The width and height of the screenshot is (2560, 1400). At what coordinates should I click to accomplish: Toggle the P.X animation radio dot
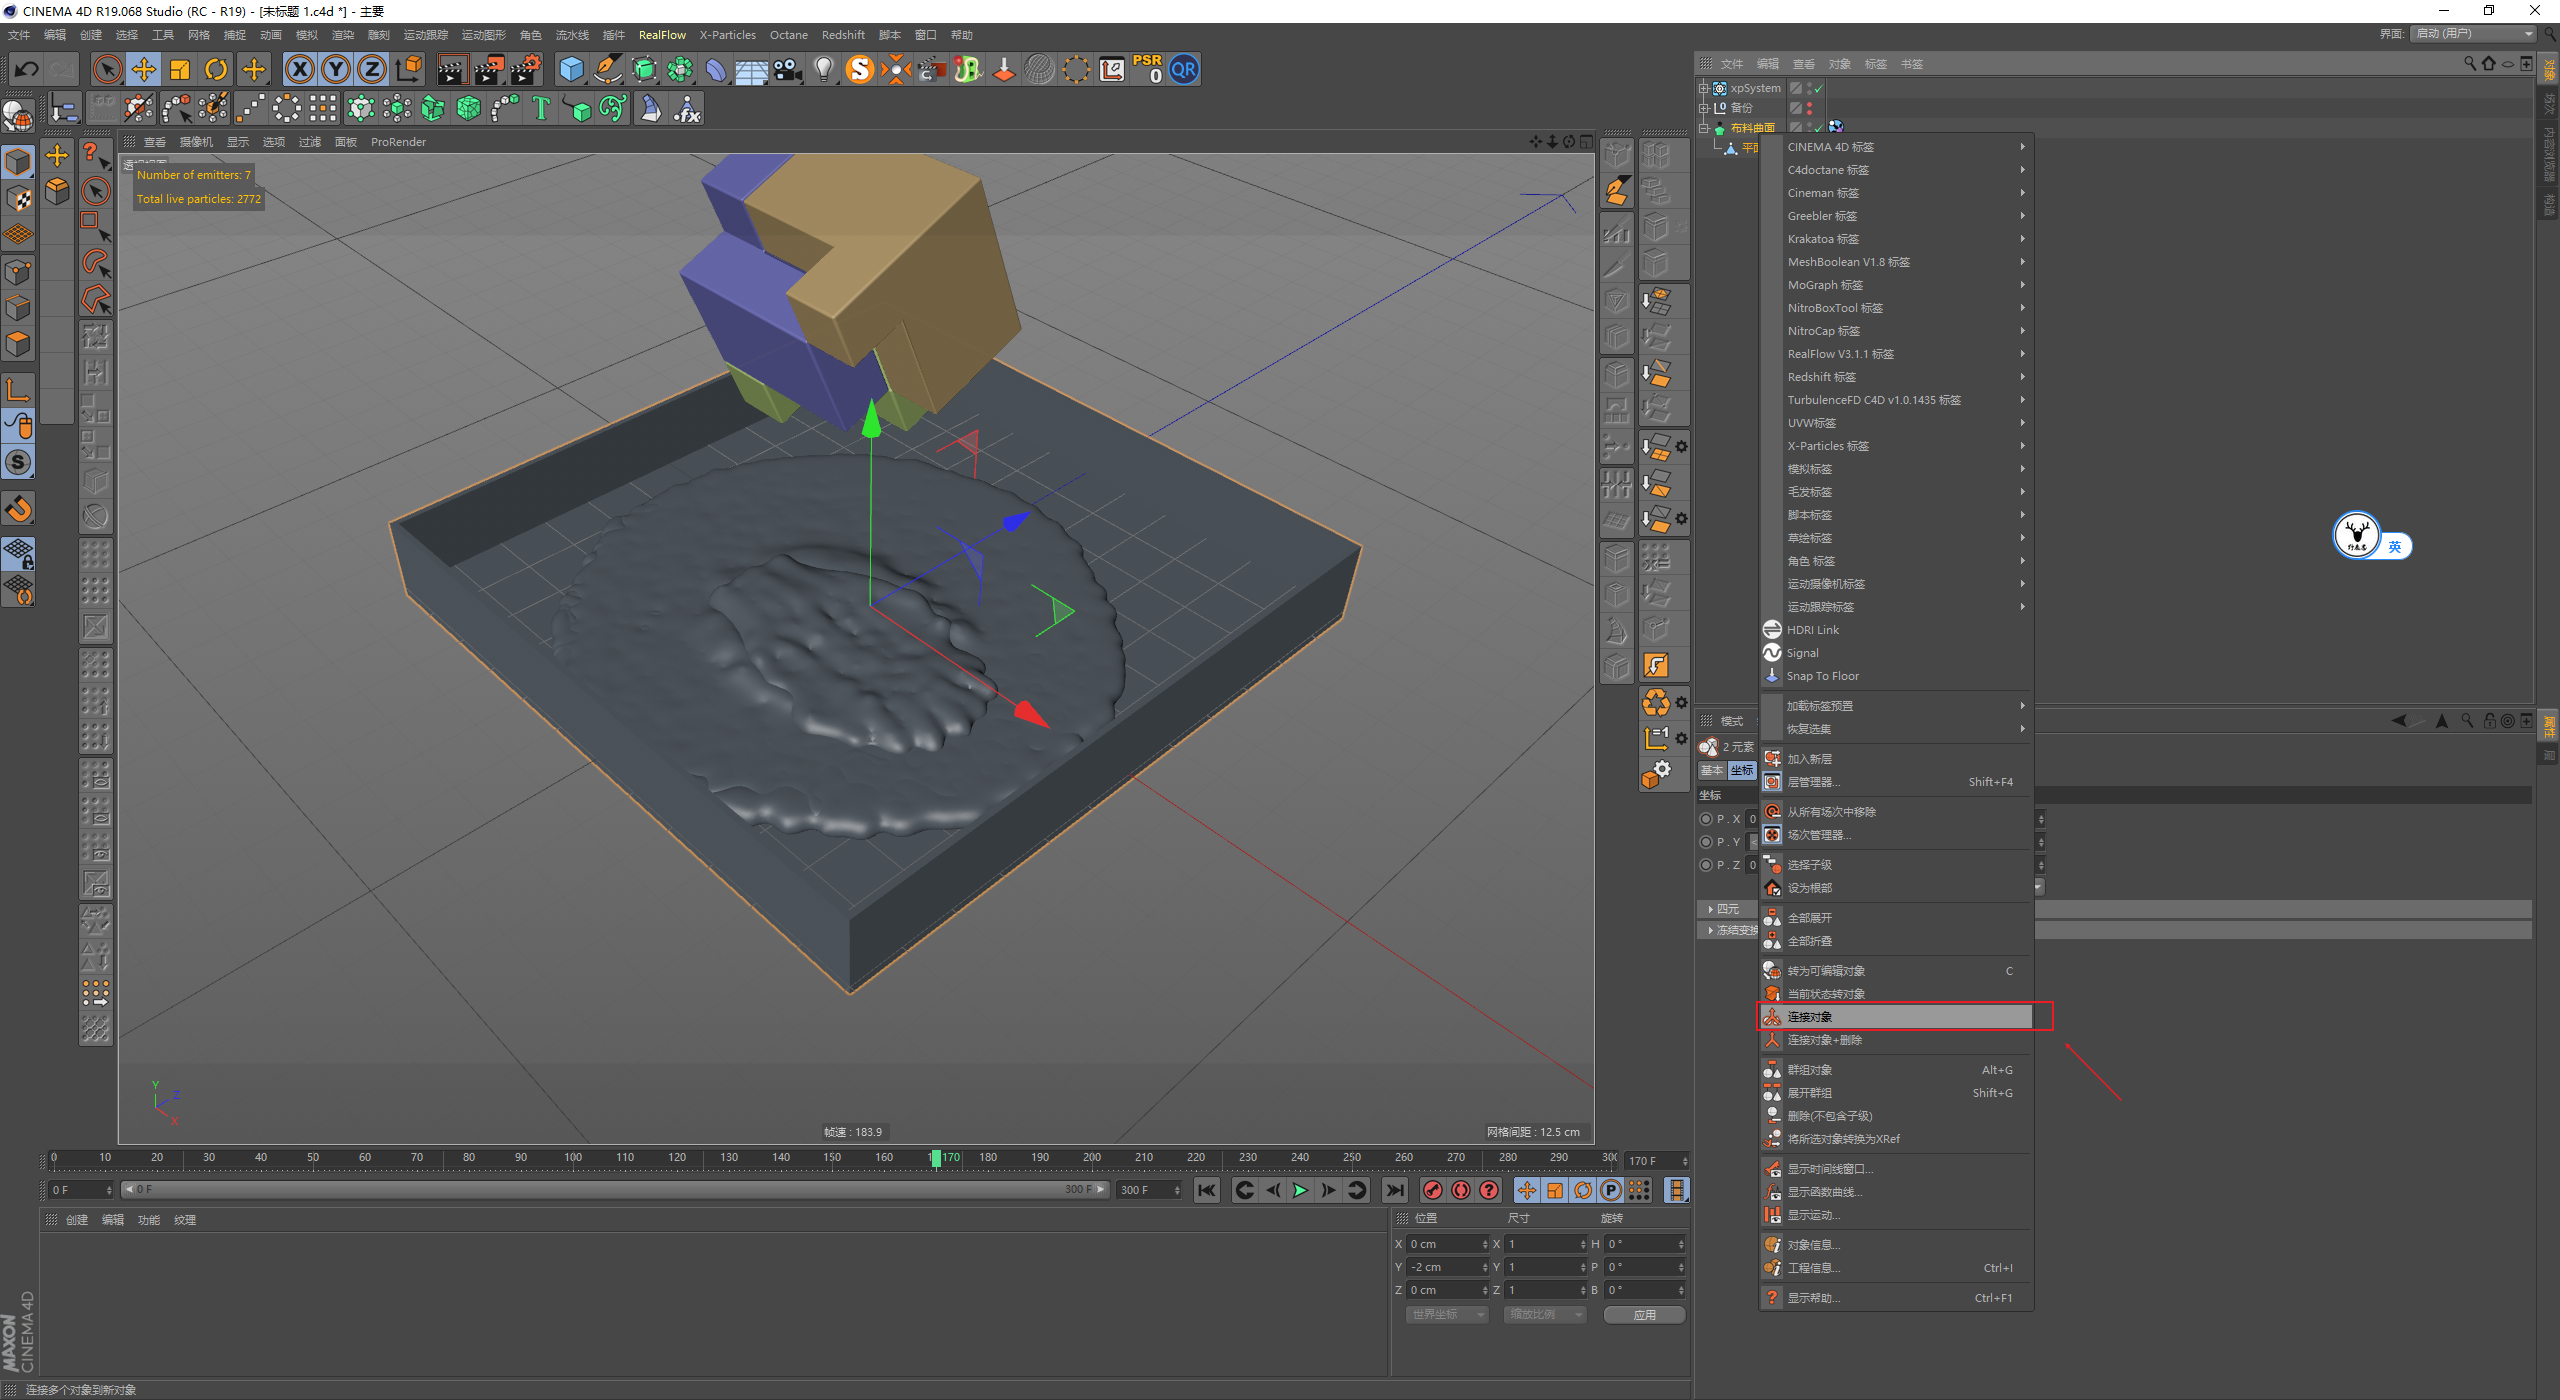click(x=1706, y=819)
